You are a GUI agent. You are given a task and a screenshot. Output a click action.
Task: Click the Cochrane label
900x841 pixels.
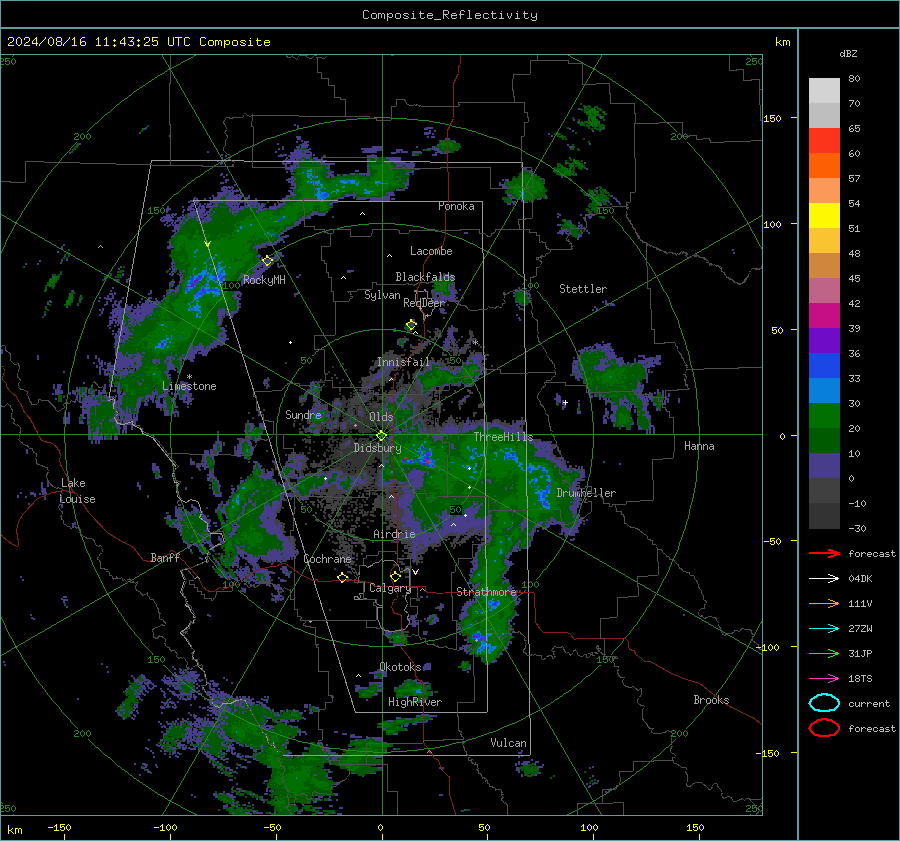click(x=327, y=559)
